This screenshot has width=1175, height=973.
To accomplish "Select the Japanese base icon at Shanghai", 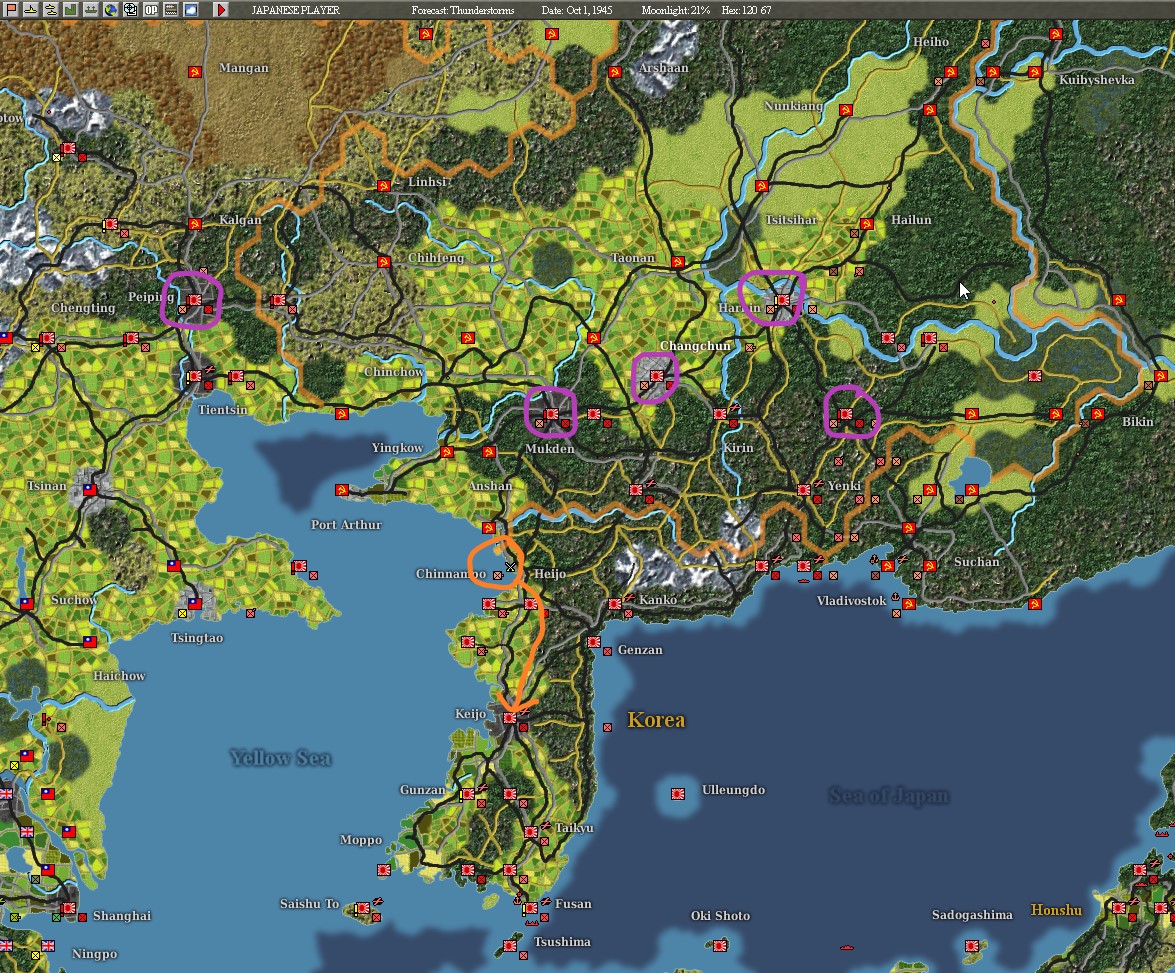I will point(69,908).
